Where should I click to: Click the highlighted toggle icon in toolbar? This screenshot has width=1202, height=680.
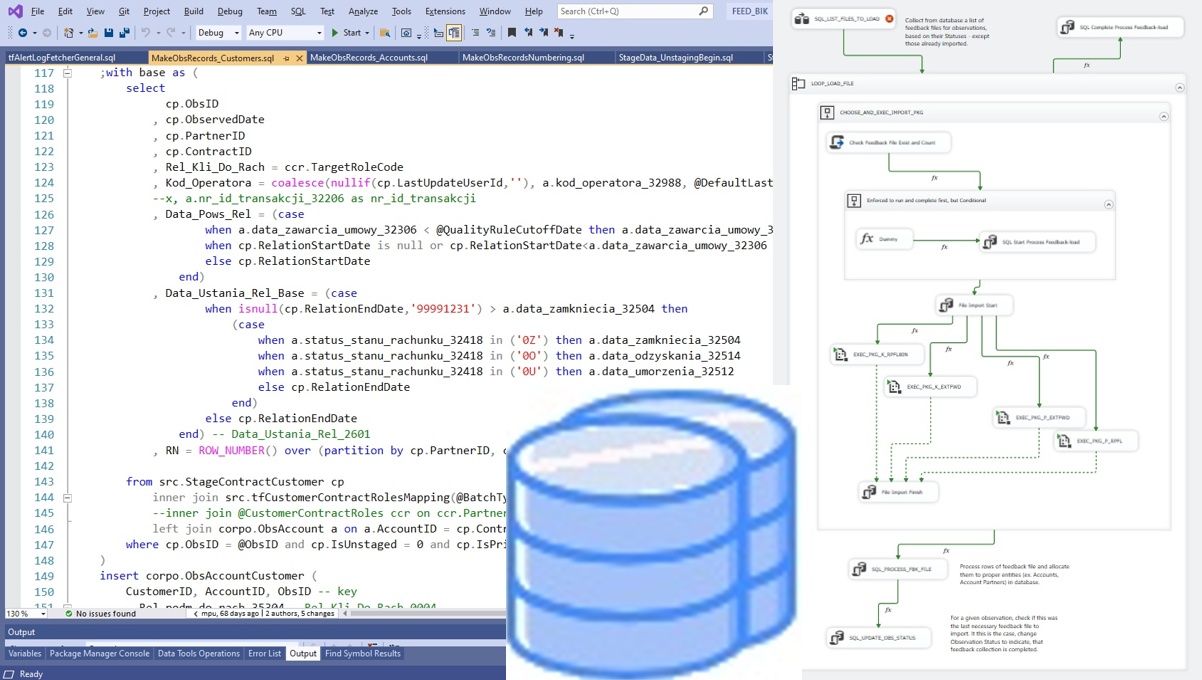pyautogui.click(x=454, y=33)
